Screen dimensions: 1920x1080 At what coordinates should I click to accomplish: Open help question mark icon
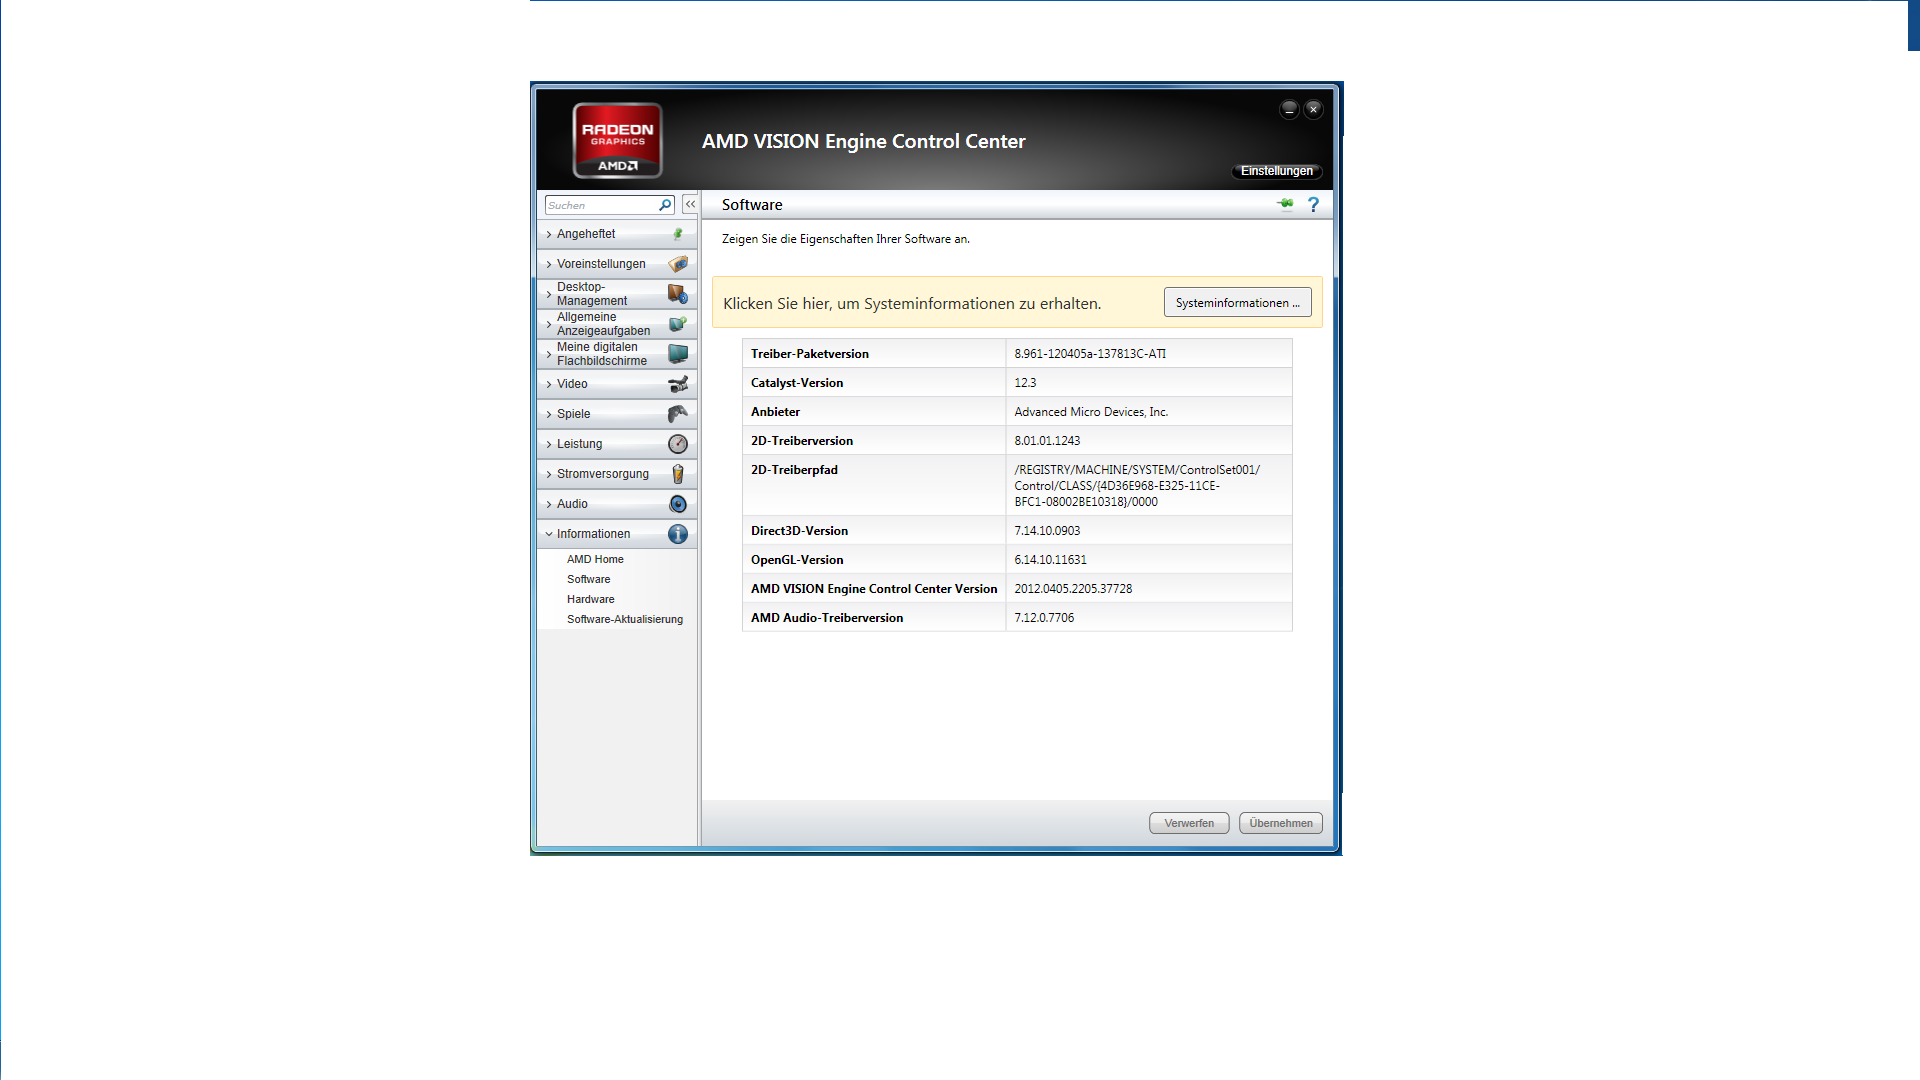[1313, 204]
